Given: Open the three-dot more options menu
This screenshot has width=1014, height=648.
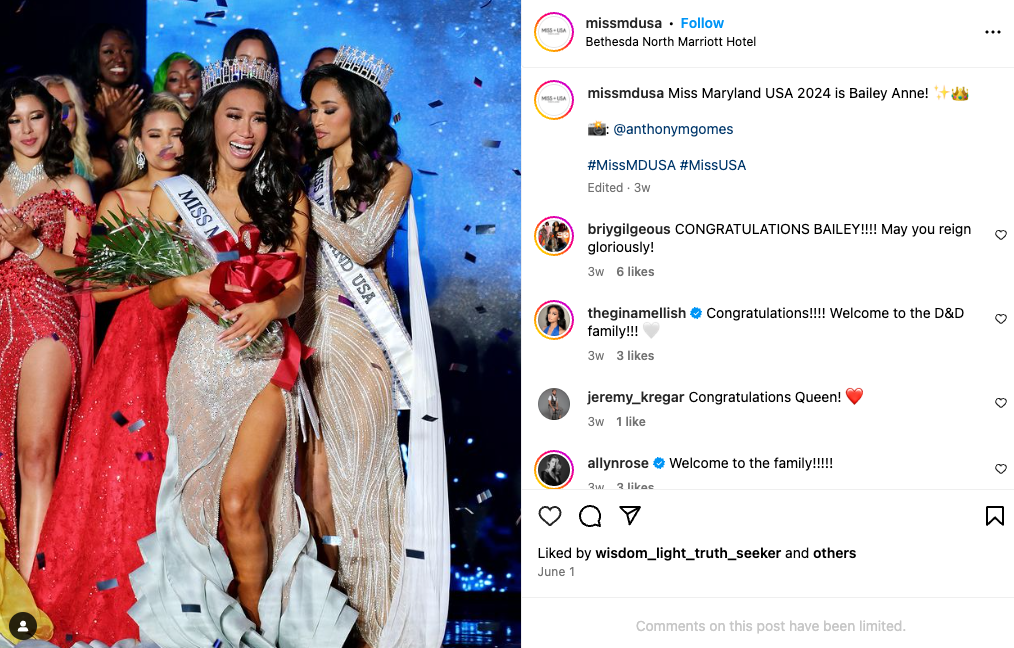Looking at the screenshot, I should pos(993,32).
